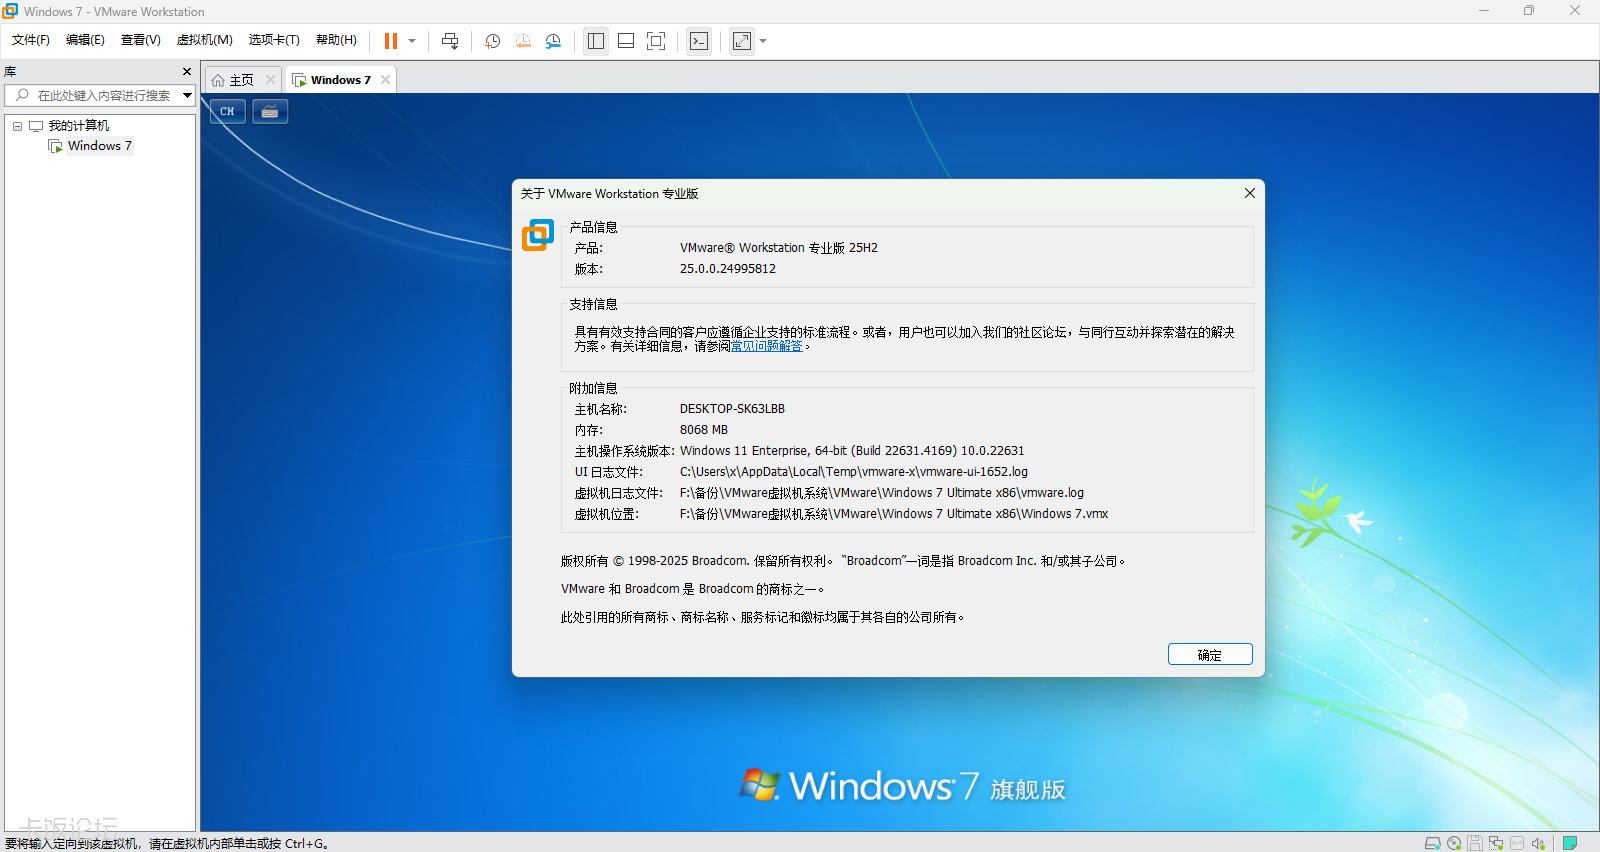Open the 常见问题解答 link
1600x852 pixels.
click(x=766, y=346)
